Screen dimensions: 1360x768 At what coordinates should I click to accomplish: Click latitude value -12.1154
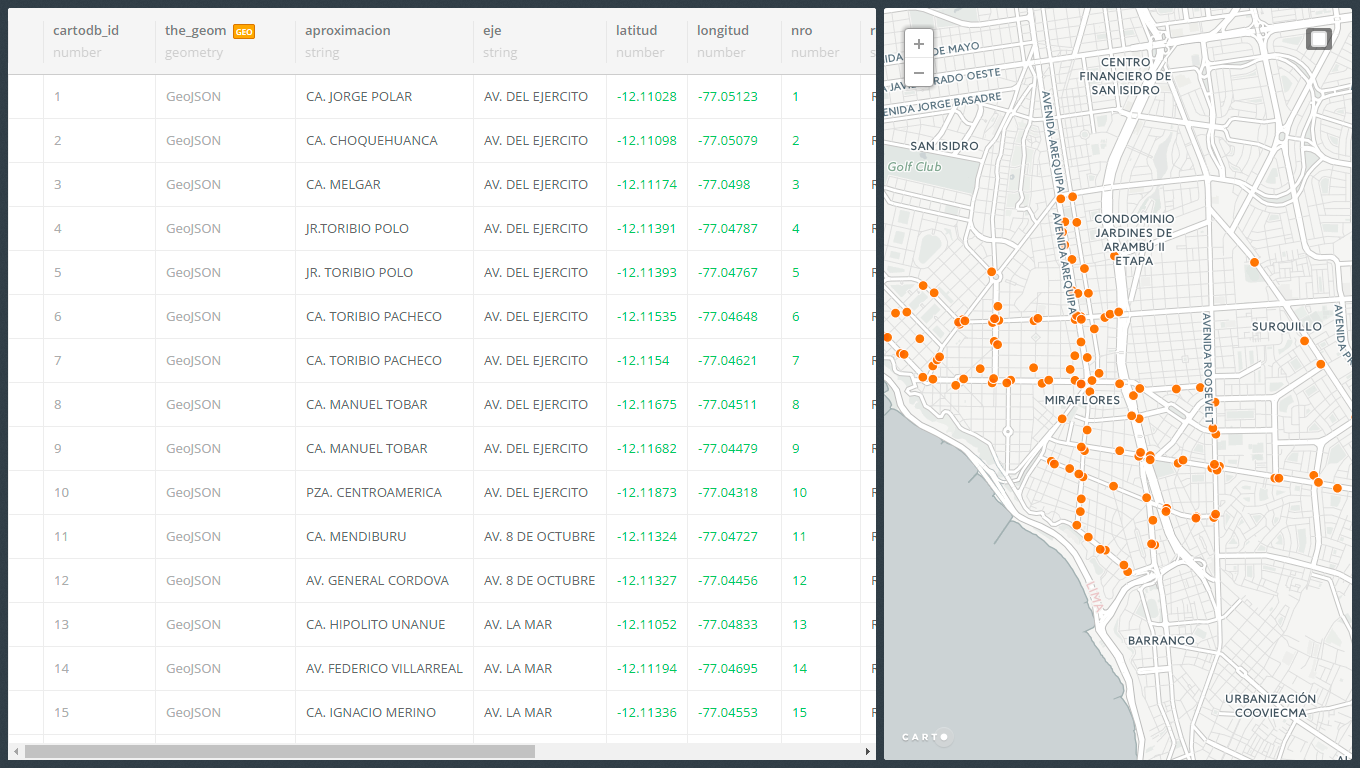click(x=643, y=361)
